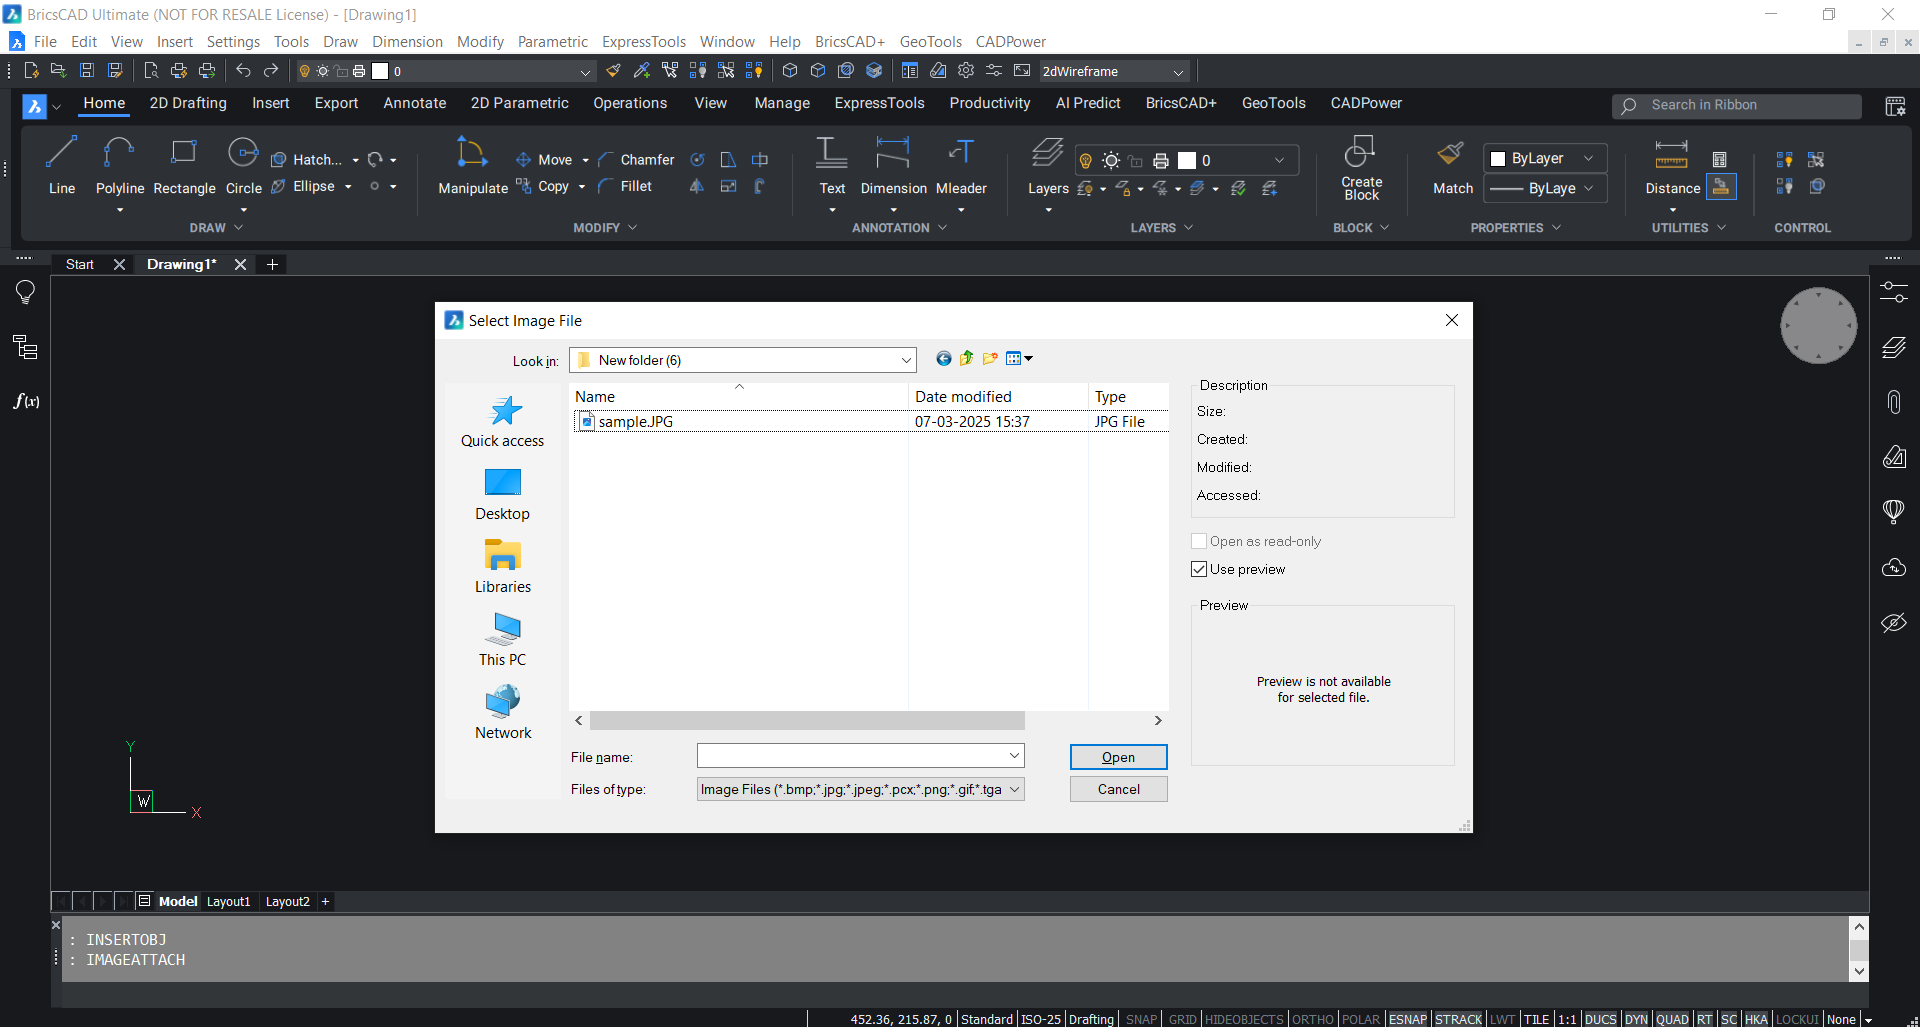
Task: Click the Cancel button
Action: pos(1117,789)
